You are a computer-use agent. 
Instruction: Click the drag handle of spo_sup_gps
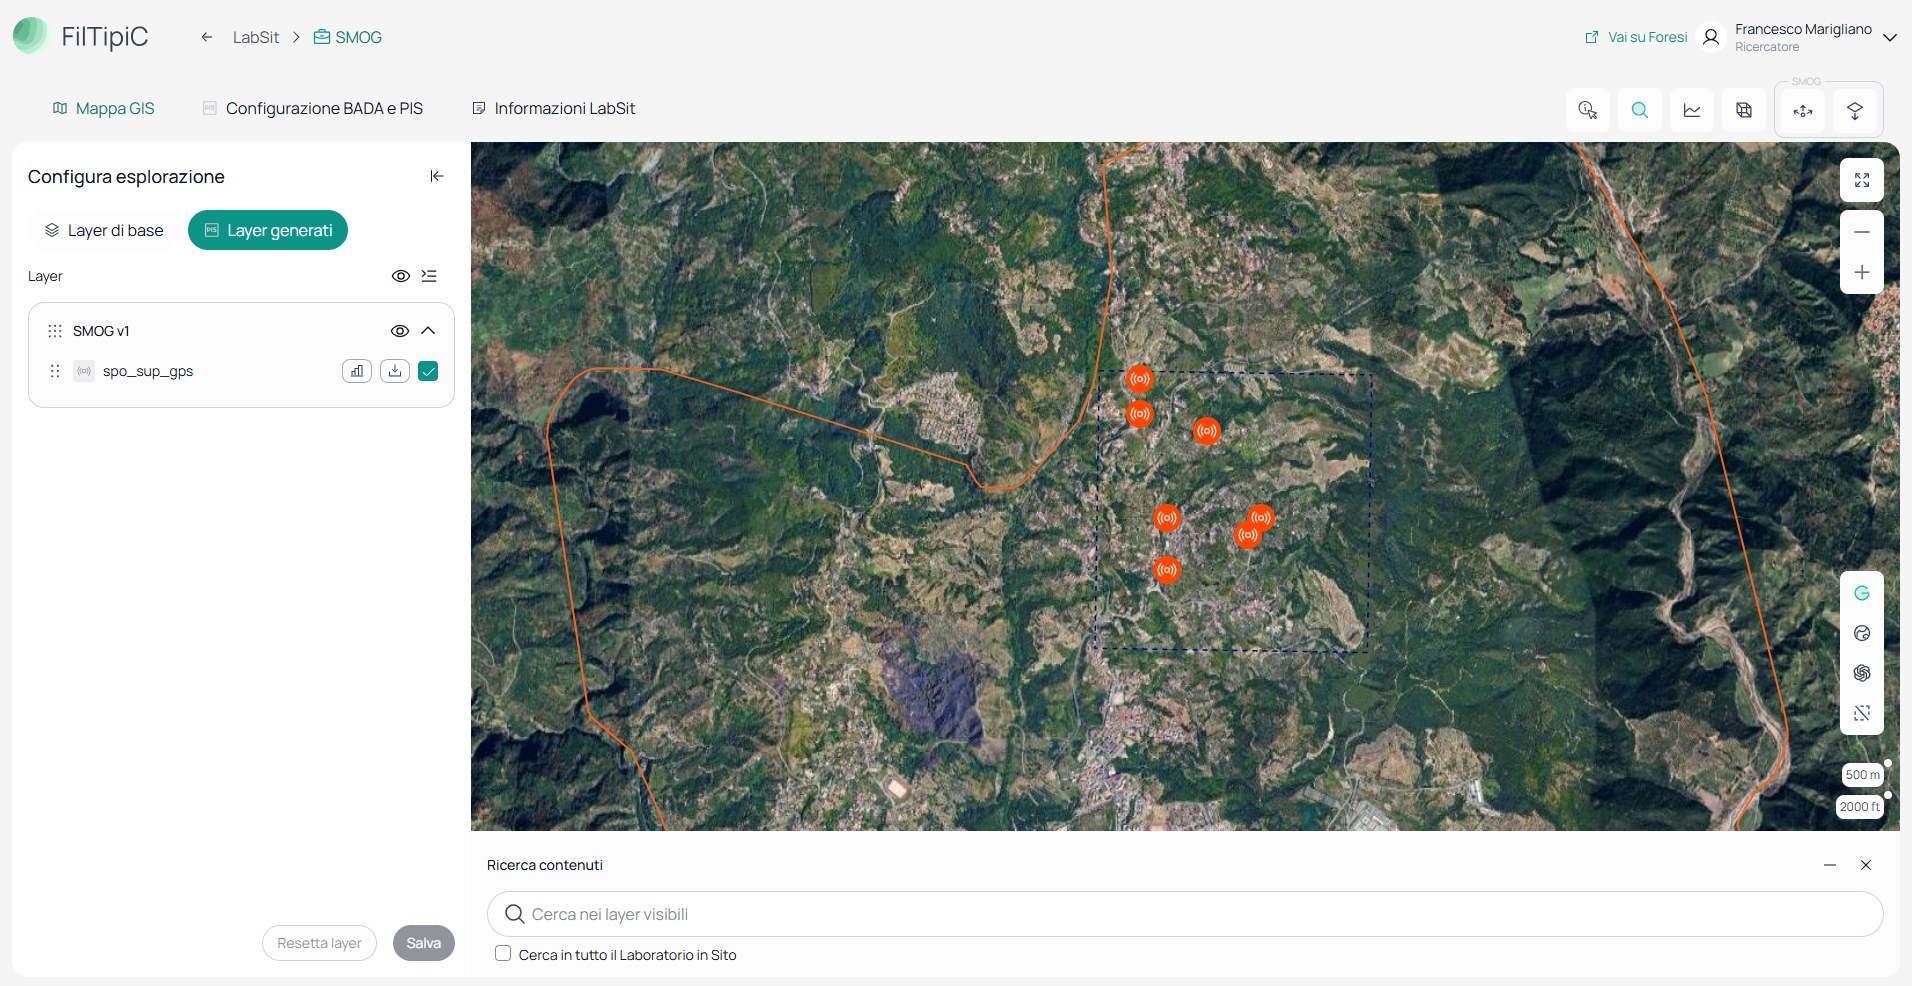(55, 371)
